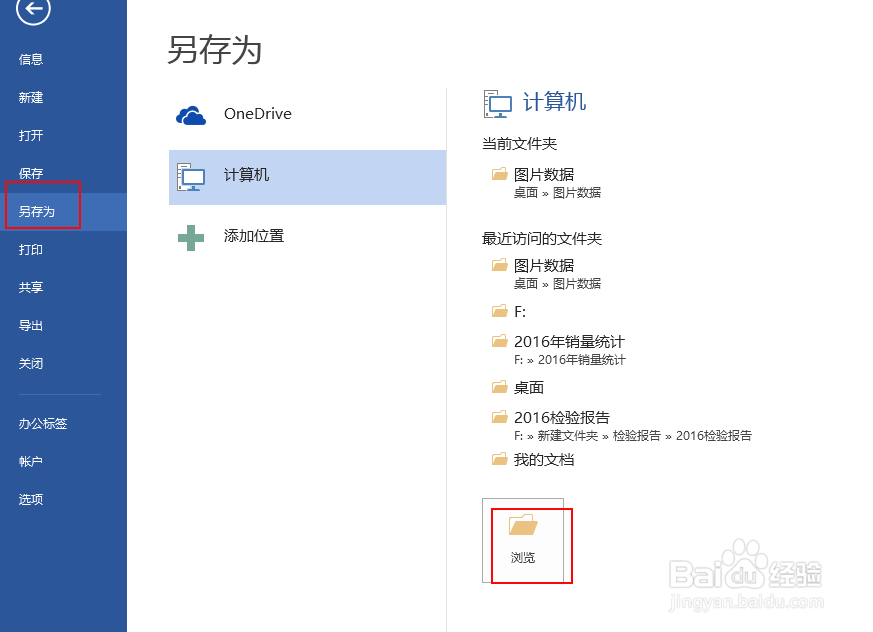
Task: Click the 我的文档 folder icon
Action: pos(500,459)
